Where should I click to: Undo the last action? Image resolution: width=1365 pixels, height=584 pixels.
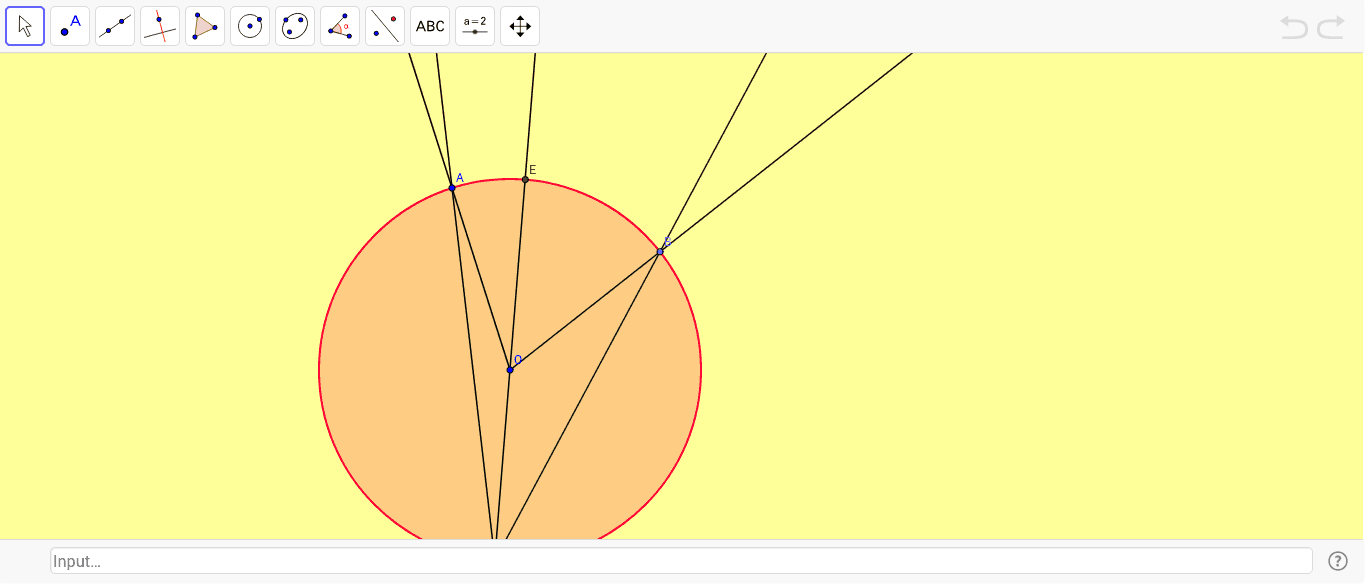click(1294, 27)
